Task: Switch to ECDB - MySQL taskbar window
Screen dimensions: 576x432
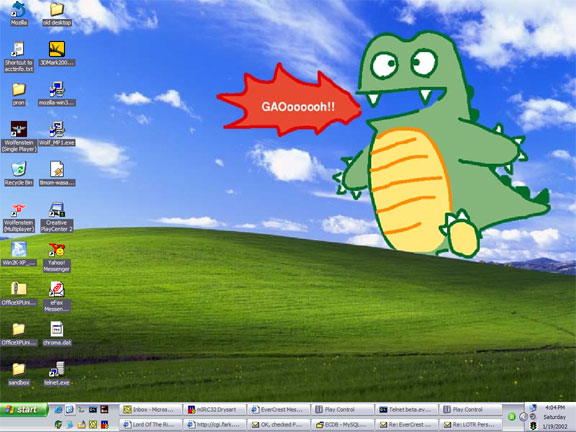Action: 342,425
